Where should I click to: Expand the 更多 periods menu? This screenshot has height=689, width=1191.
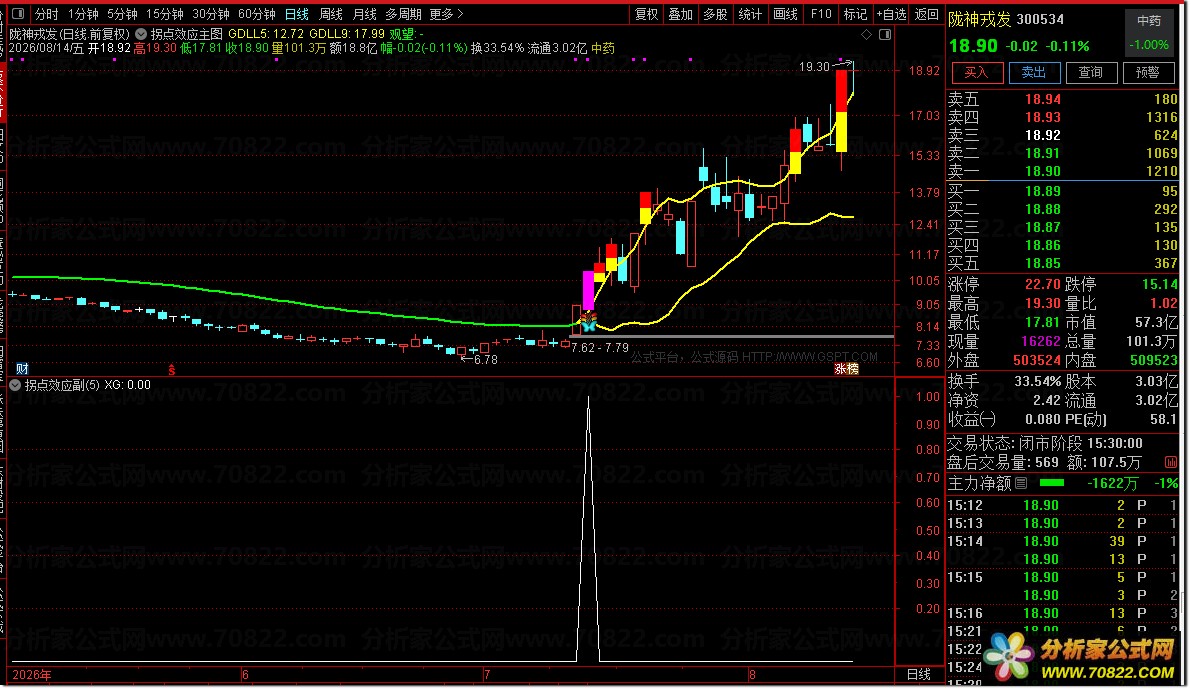tap(447, 14)
